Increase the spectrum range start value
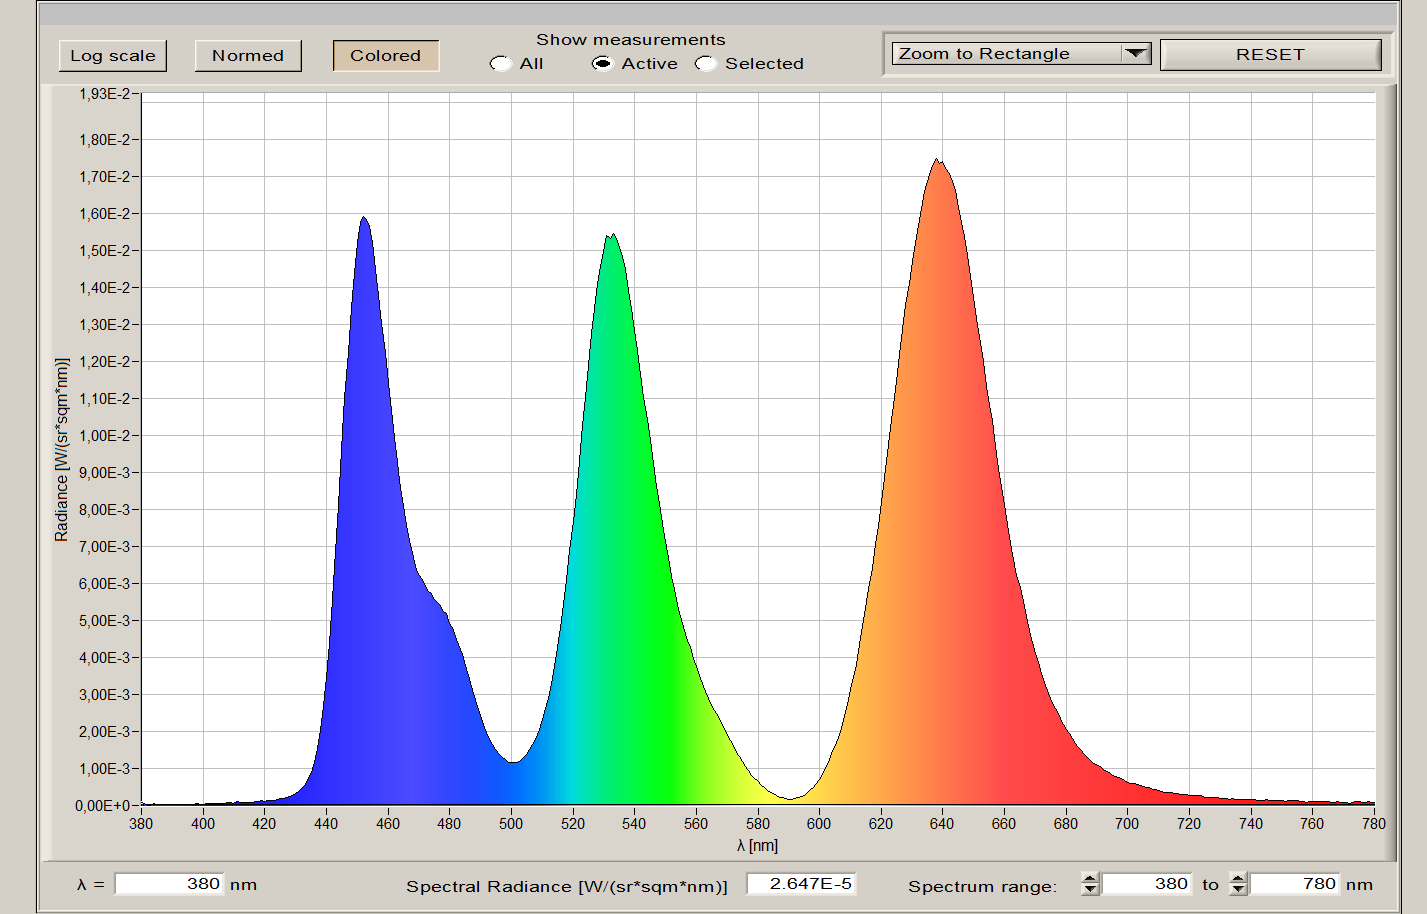This screenshot has width=1427, height=914. click(x=1090, y=878)
